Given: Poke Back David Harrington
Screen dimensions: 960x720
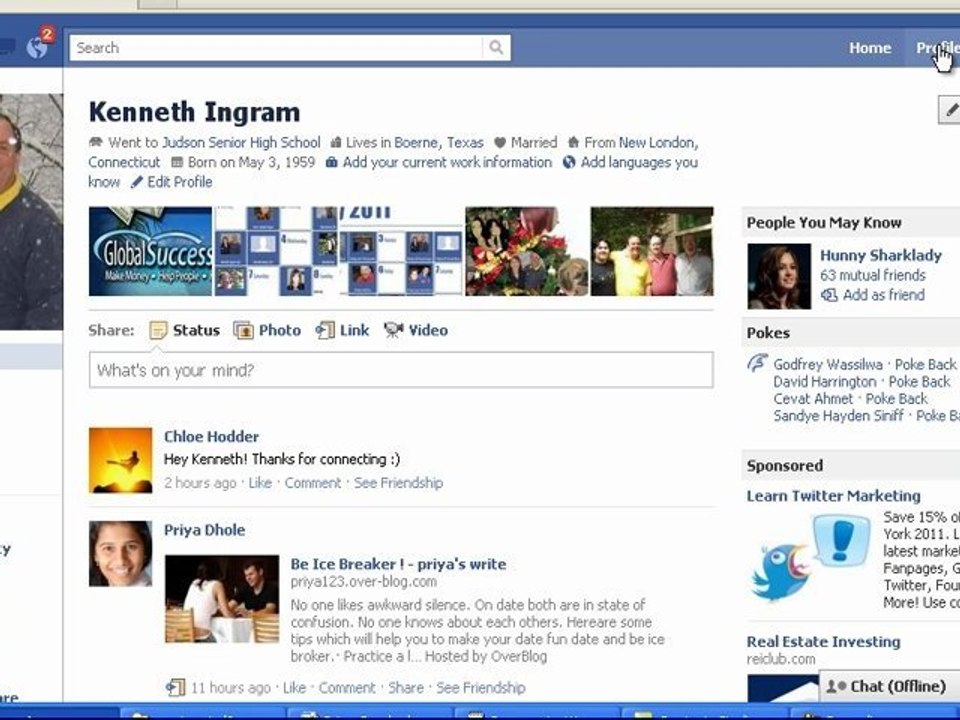Looking at the screenshot, I should (x=919, y=381).
